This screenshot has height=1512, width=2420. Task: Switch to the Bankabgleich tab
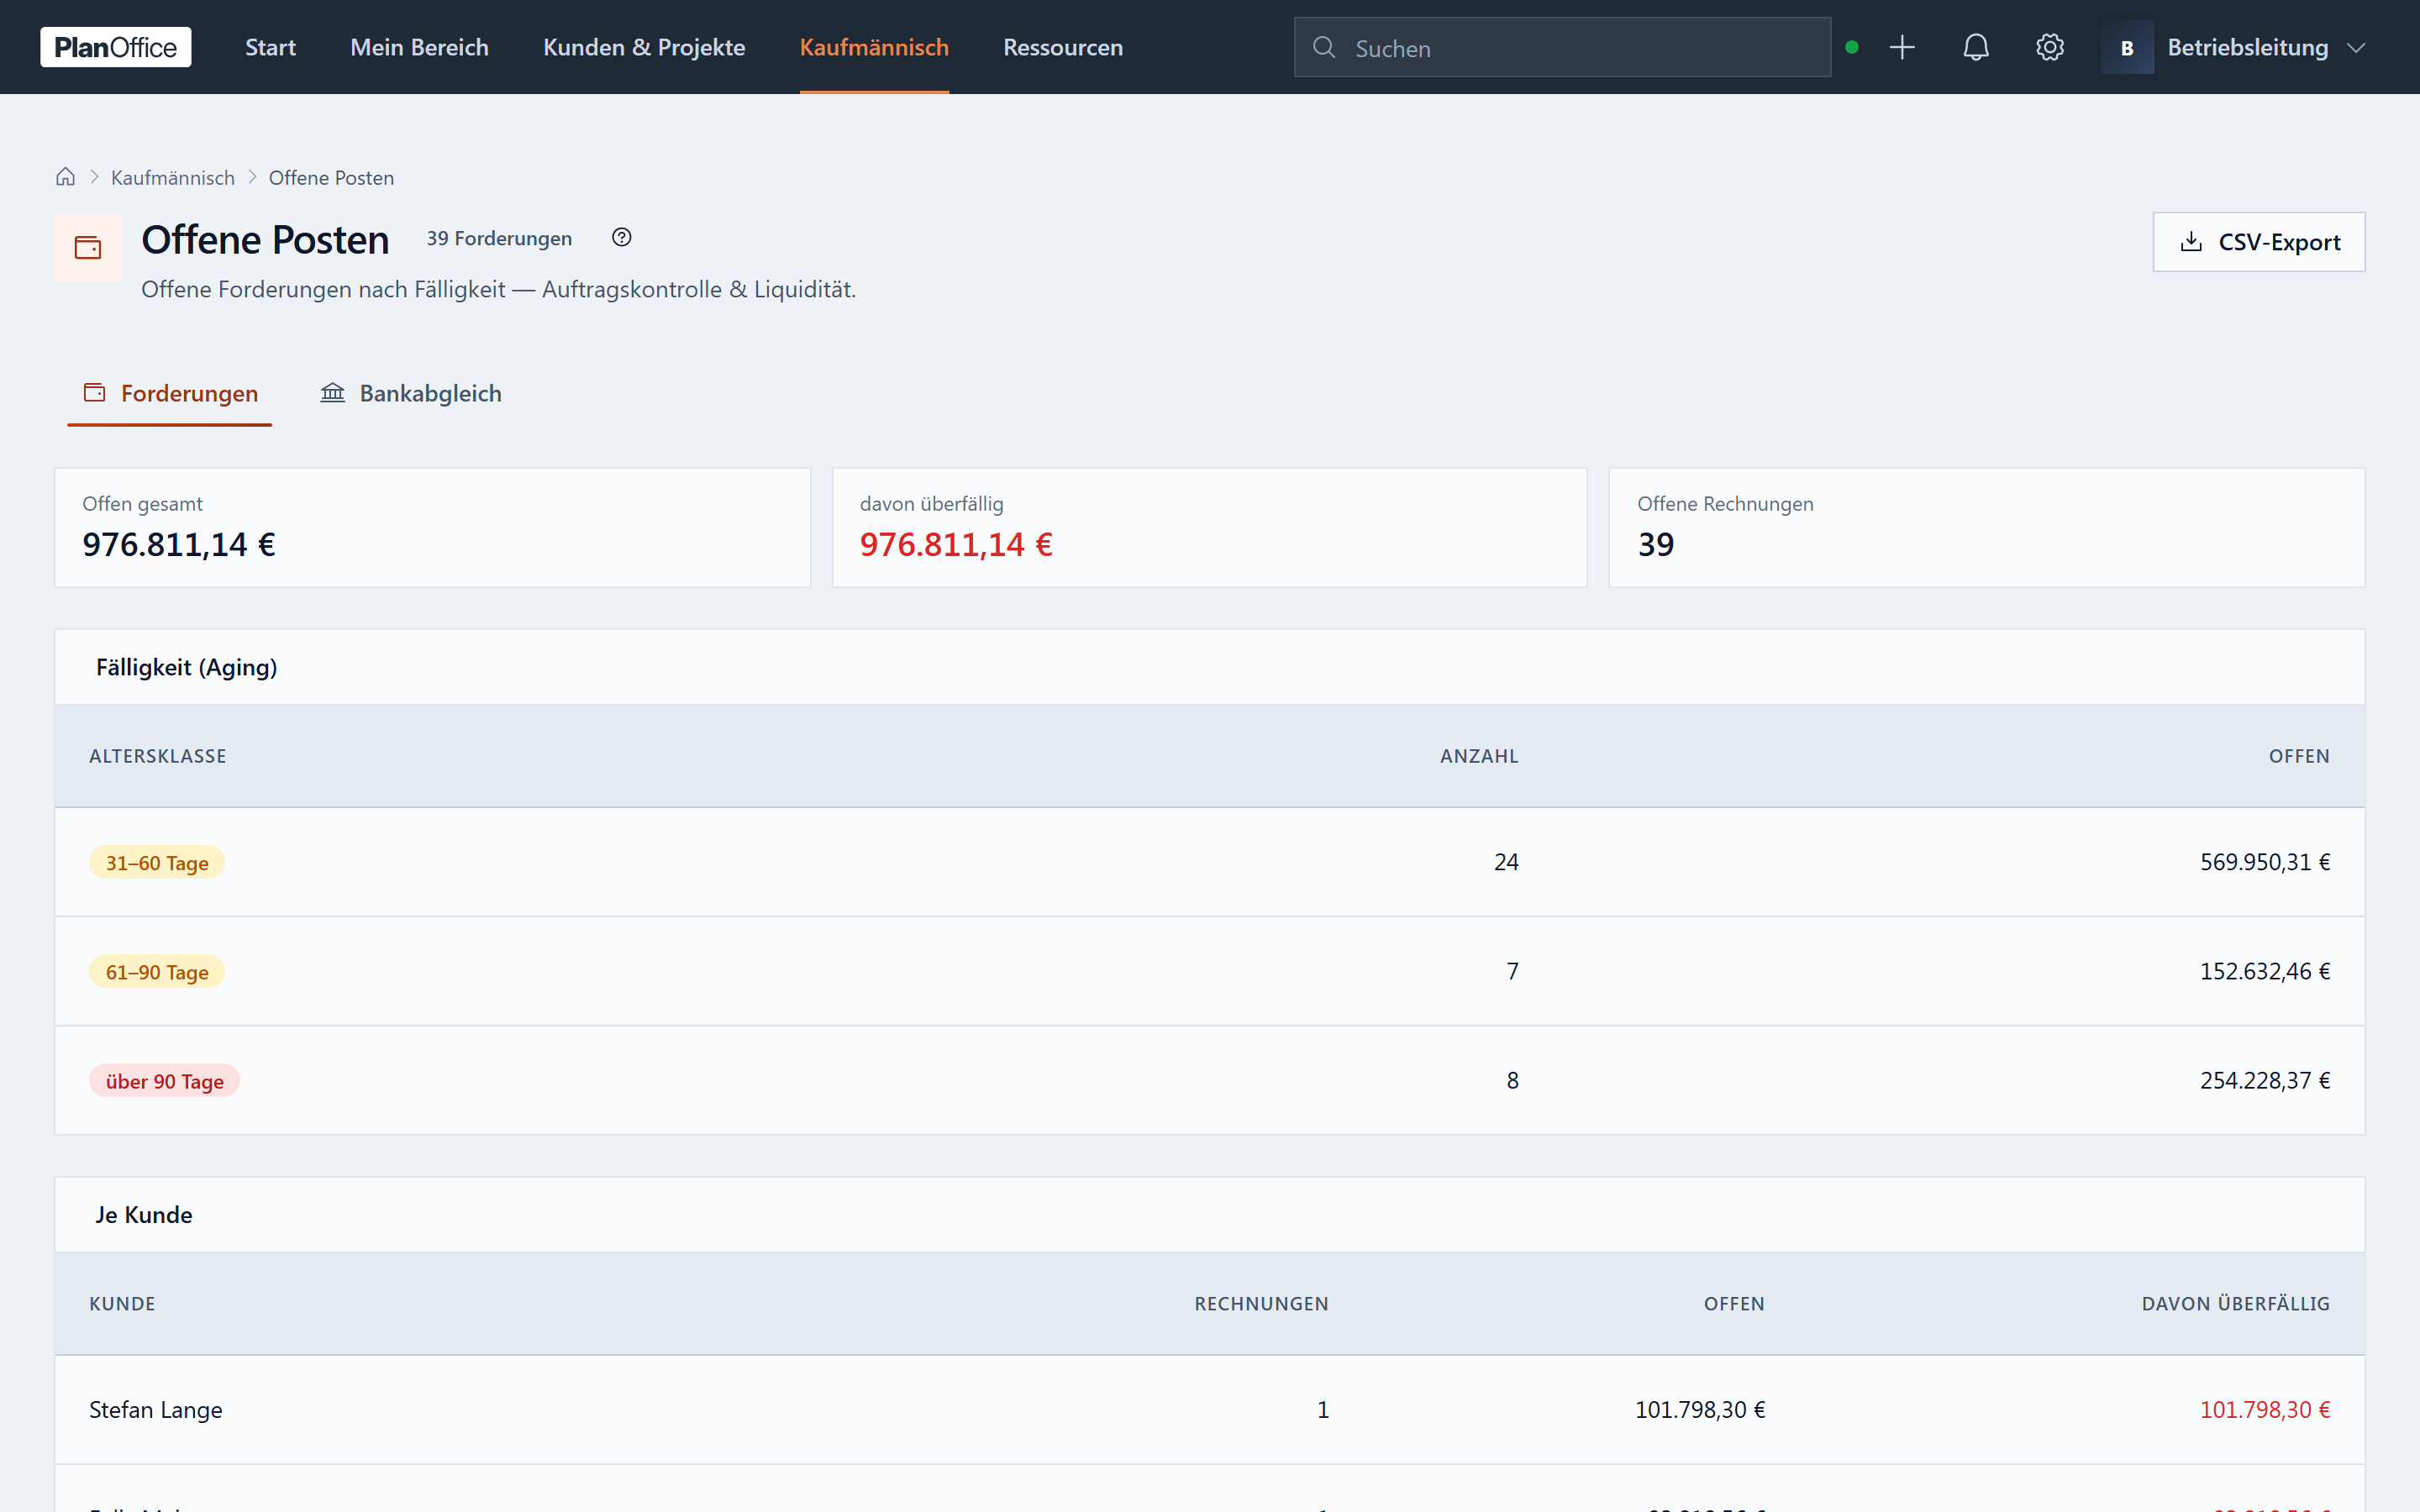pyautogui.click(x=411, y=393)
